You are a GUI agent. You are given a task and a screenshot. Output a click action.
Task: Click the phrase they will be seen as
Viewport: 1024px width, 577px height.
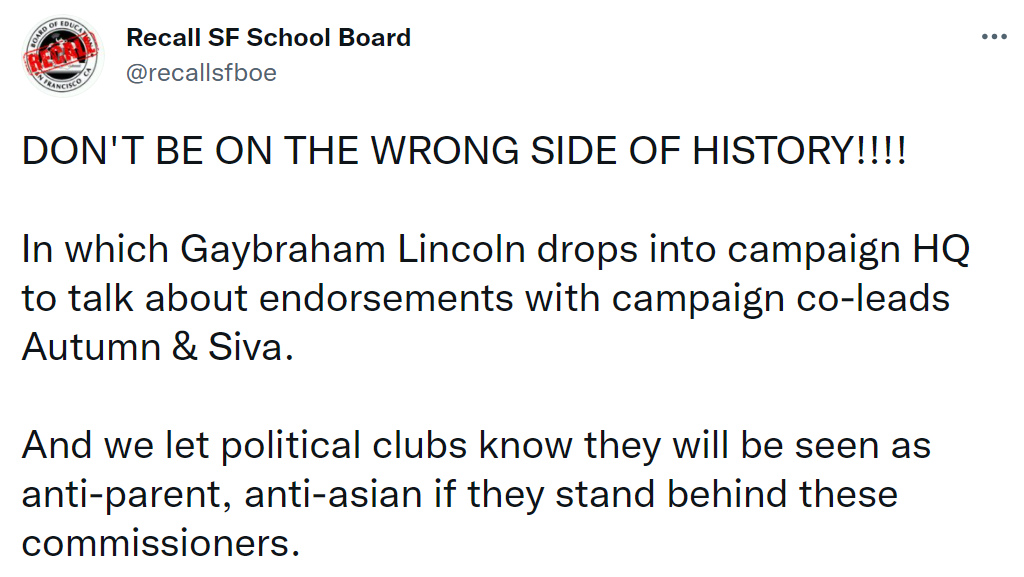point(758,446)
